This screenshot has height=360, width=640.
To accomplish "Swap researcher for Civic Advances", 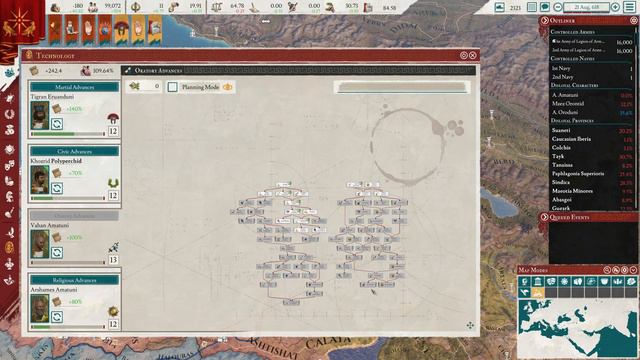I will (x=57, y=188).
